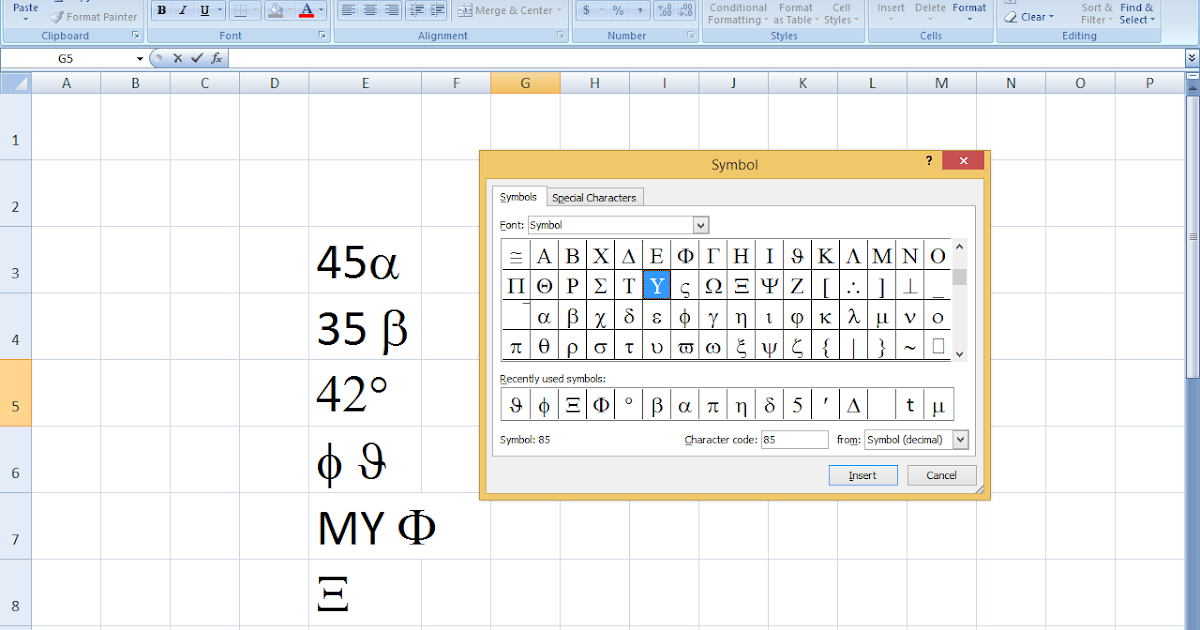The width and height of the screenshot is (1200, 630).
Task: Cancel formula bar entry (X)
Action: click(x=178, y=58)
